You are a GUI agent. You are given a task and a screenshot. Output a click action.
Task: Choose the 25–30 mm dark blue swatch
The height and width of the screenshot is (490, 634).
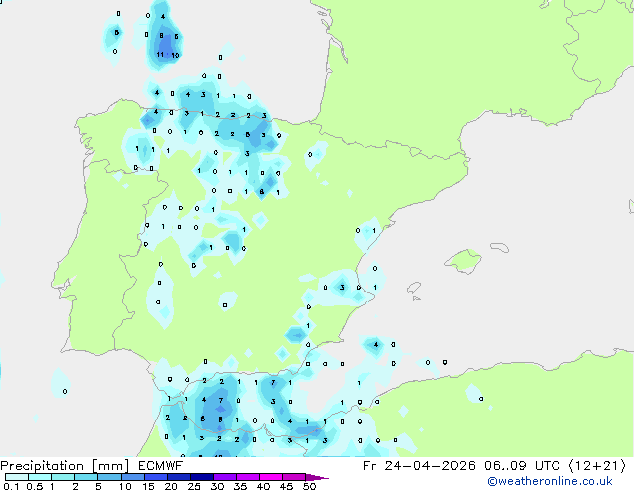[x=202, y=477]
